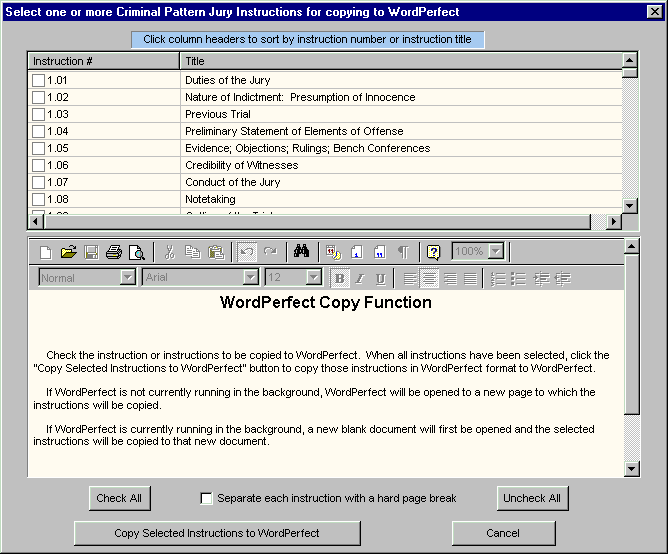Align text right
The height and width of the screenshot is (554, 668).
[x=450, y=279]
